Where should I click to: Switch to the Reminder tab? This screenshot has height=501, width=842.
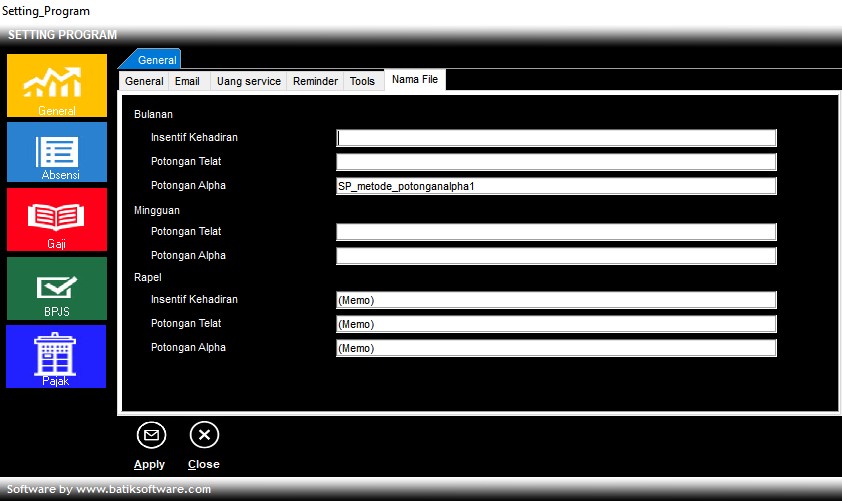click(x=315, y=81)
